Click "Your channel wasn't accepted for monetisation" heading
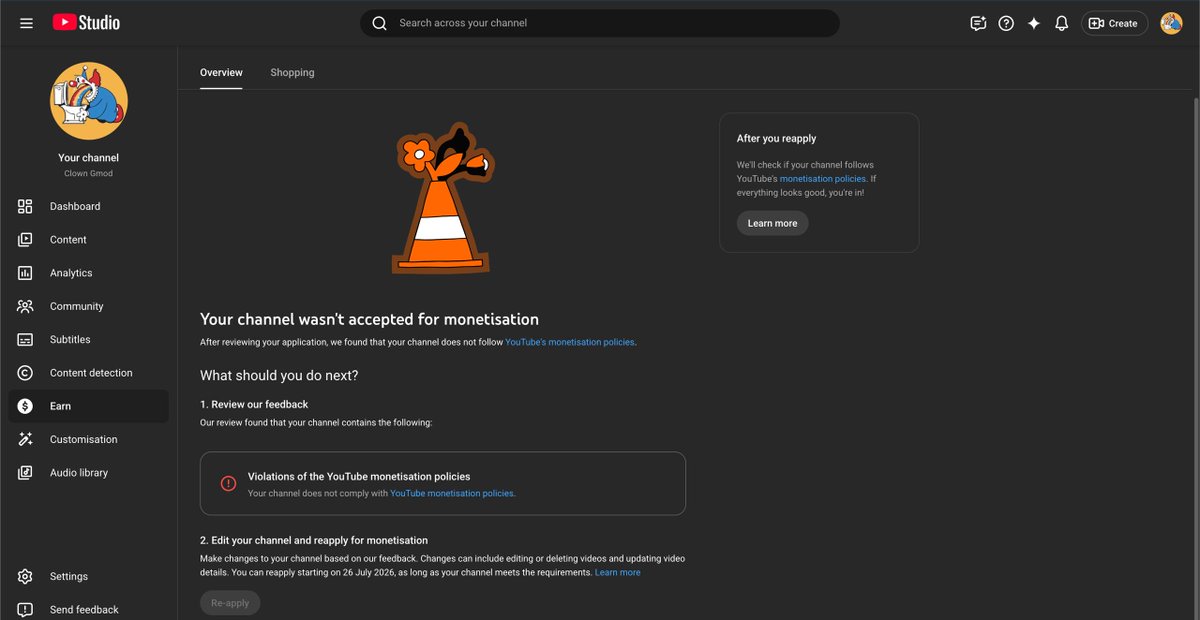This screenshot has height=620, width=1200. tap(369, 320)
